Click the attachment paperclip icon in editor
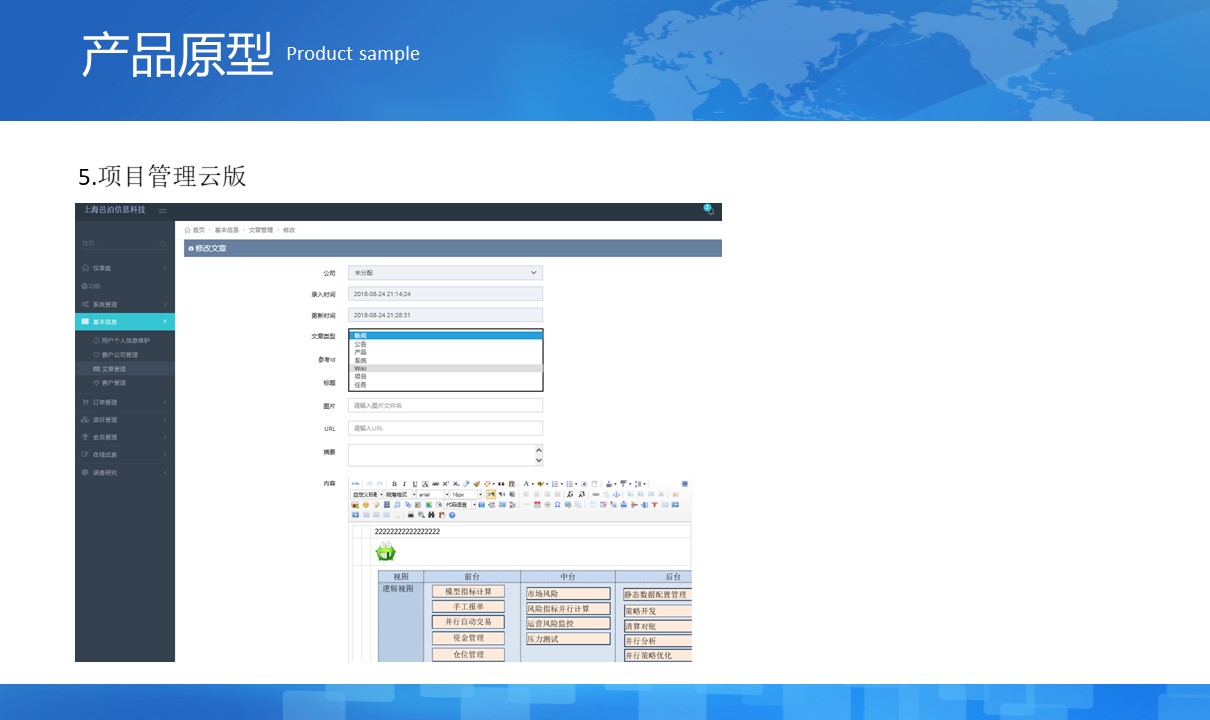 [x=408, y=505]
